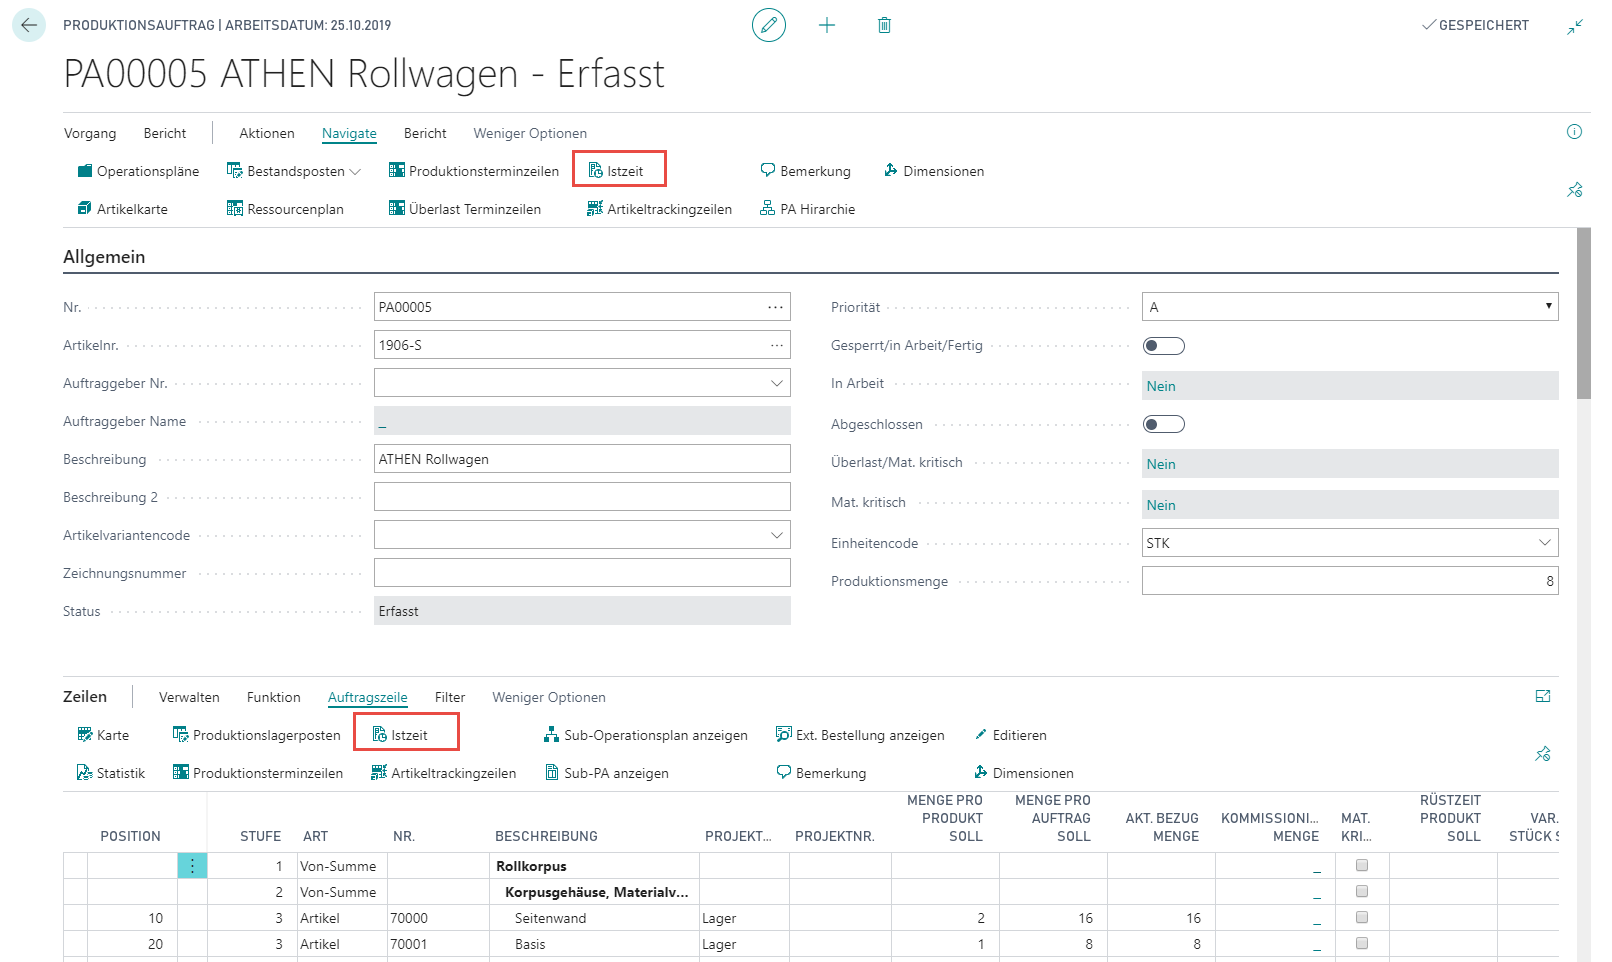Open the Aktionen menu

pos(267,133)
